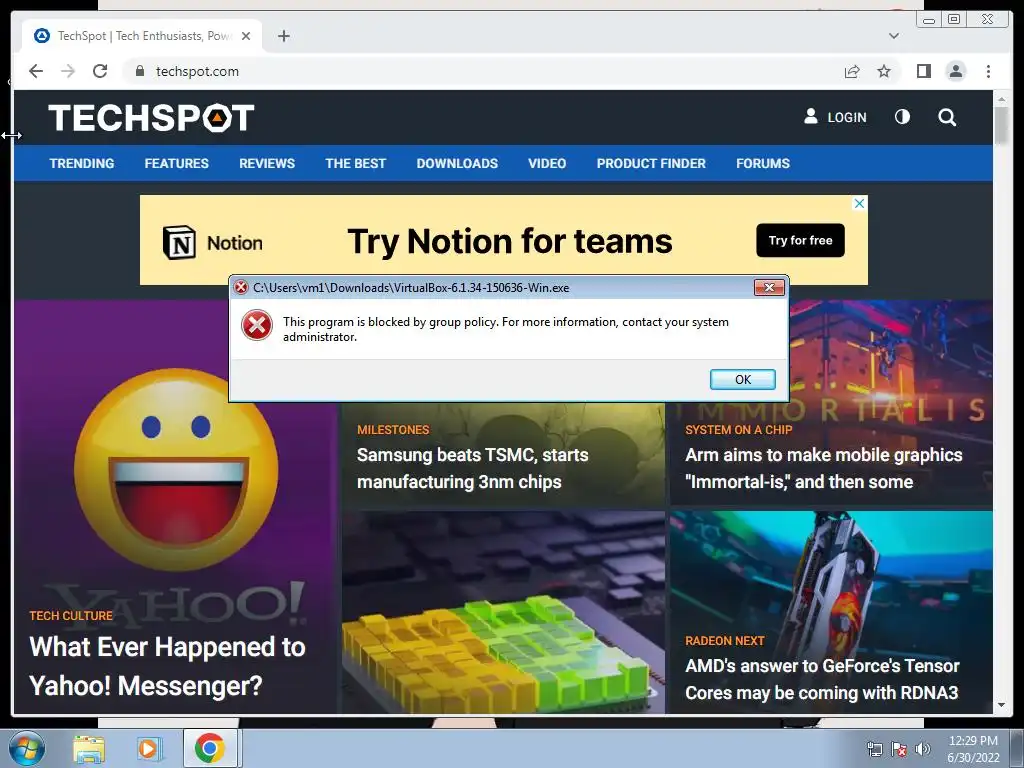The height and width of the screenshot is (768, 1024).
Task: Click the MILESTONES category label
Action: point(393,430)
